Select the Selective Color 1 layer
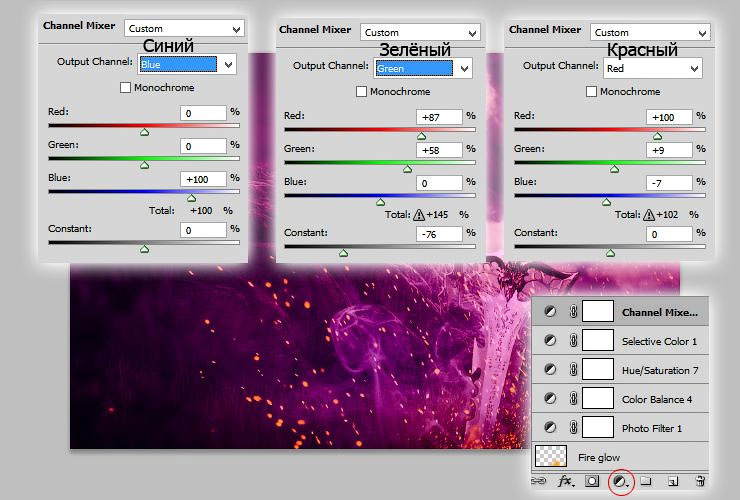740x500 pixels. [620, 341]
